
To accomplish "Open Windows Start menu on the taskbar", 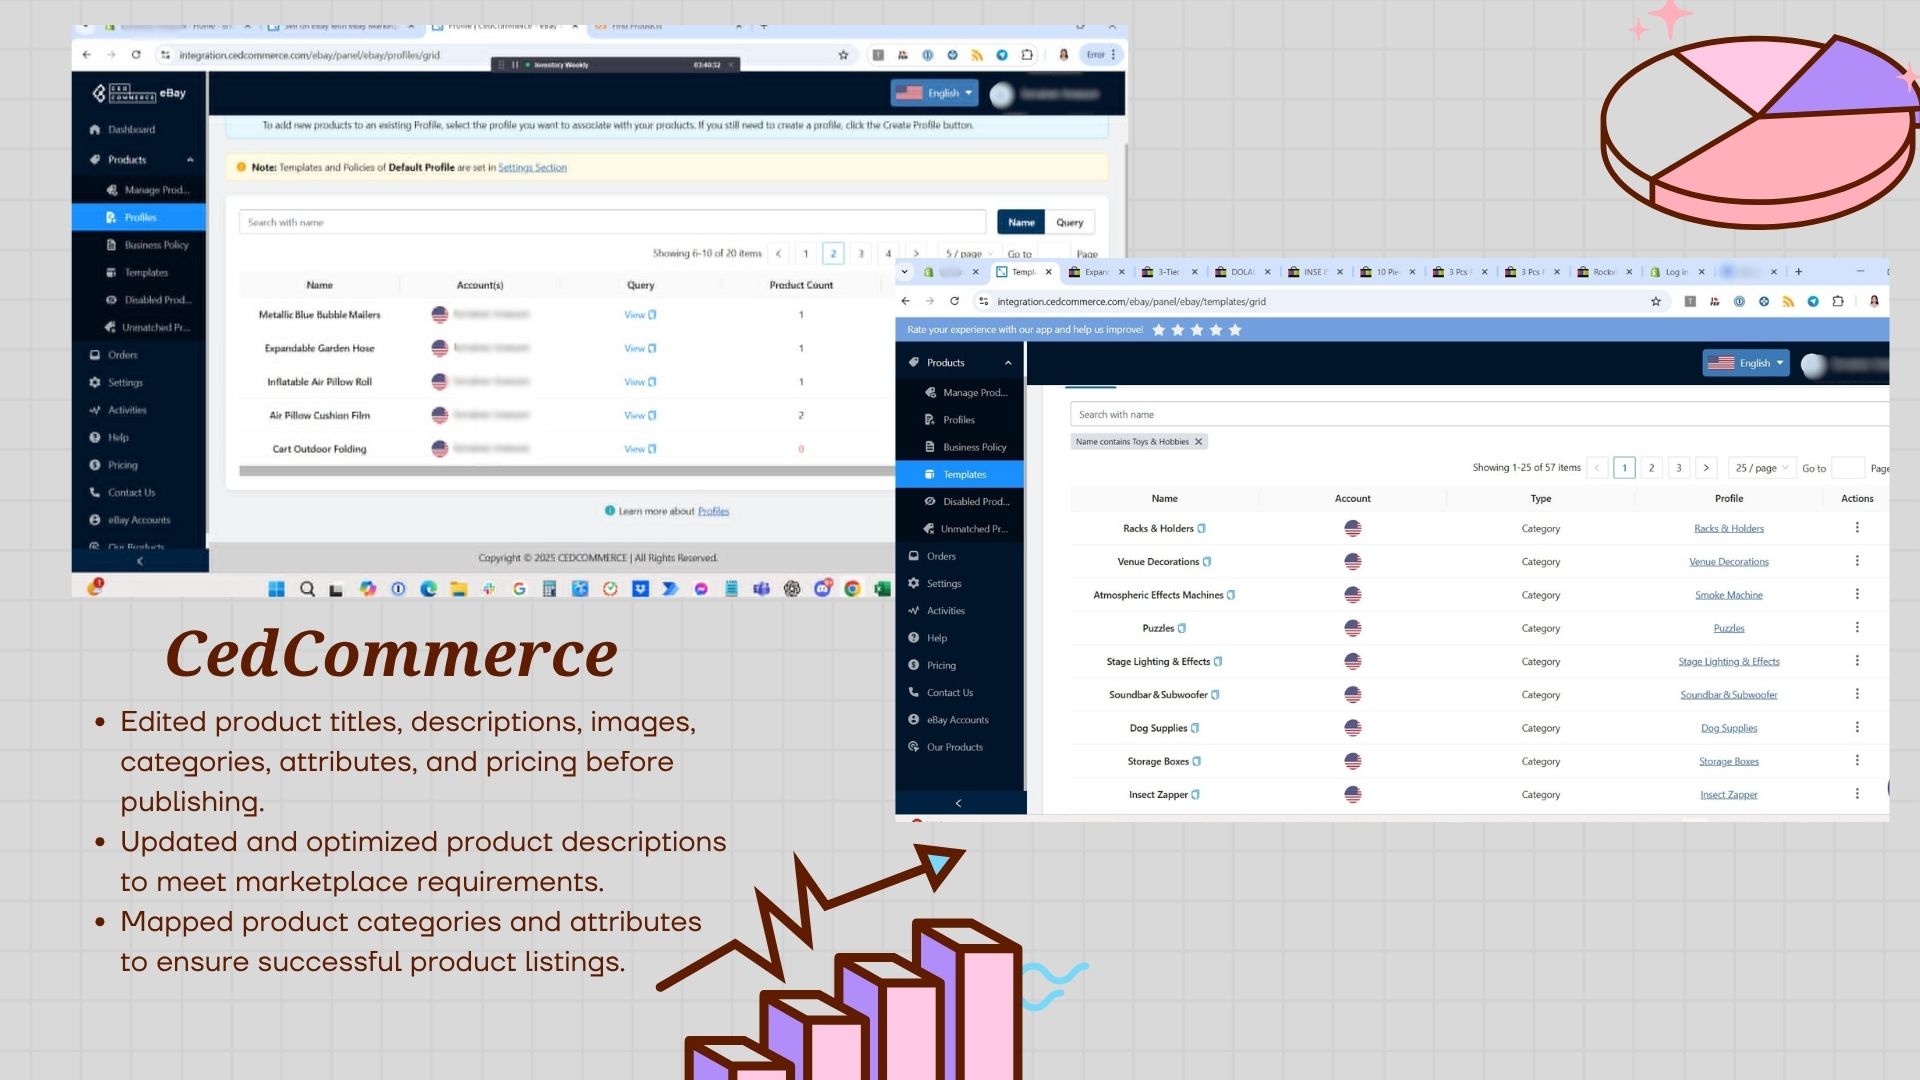I will [277, 589].
